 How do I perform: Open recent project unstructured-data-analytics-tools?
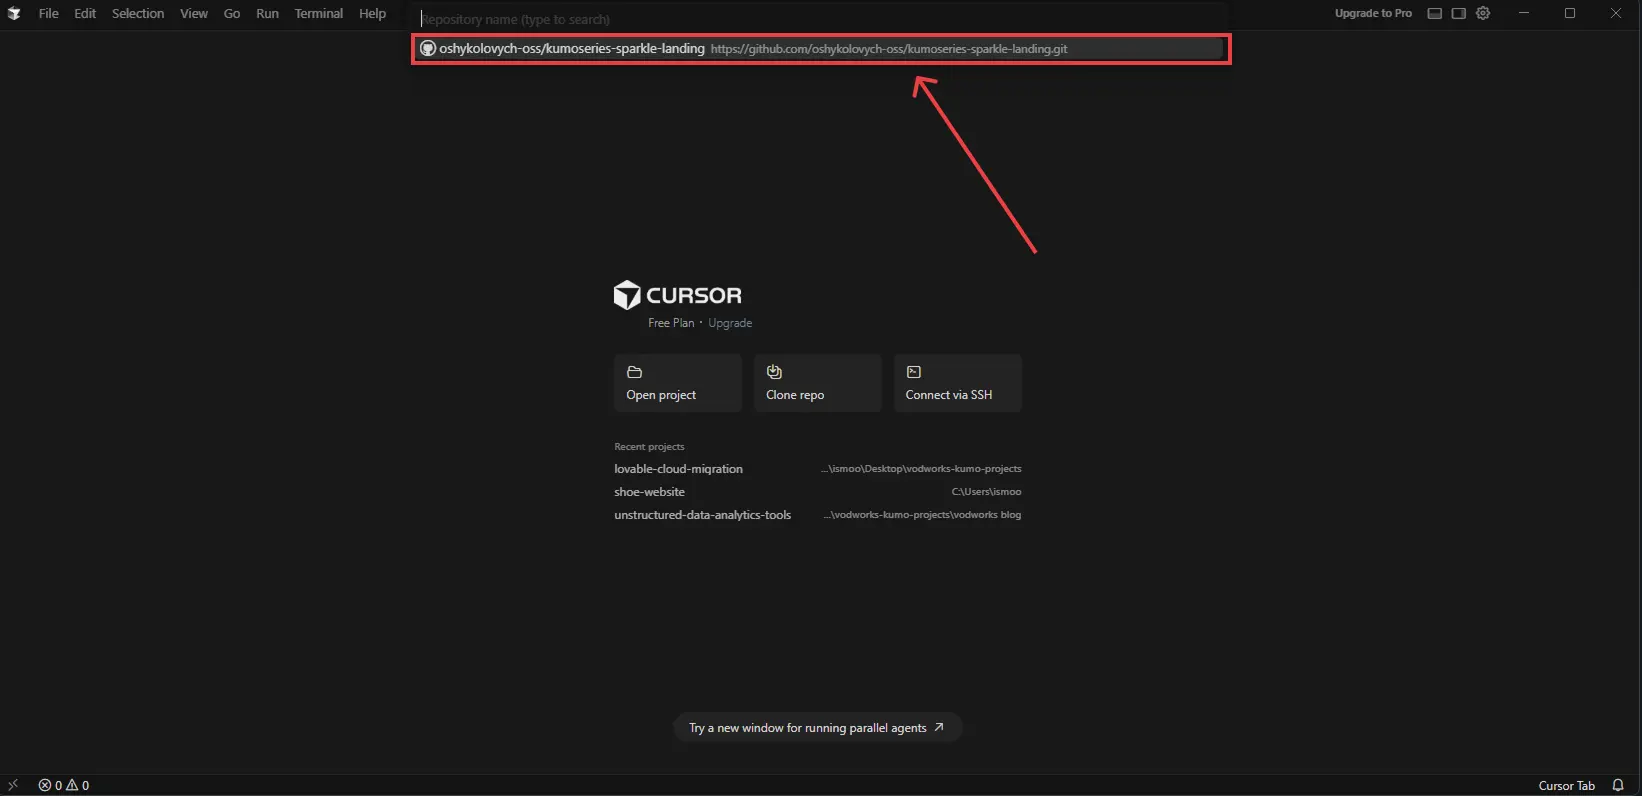(x=818, y=515)
